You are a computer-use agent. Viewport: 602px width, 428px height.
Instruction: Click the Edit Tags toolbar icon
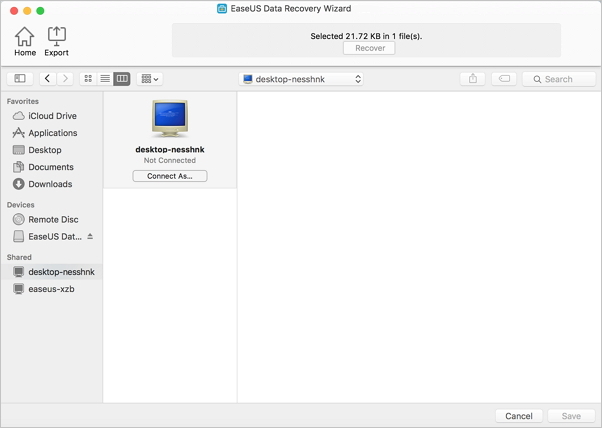[504, 79]
